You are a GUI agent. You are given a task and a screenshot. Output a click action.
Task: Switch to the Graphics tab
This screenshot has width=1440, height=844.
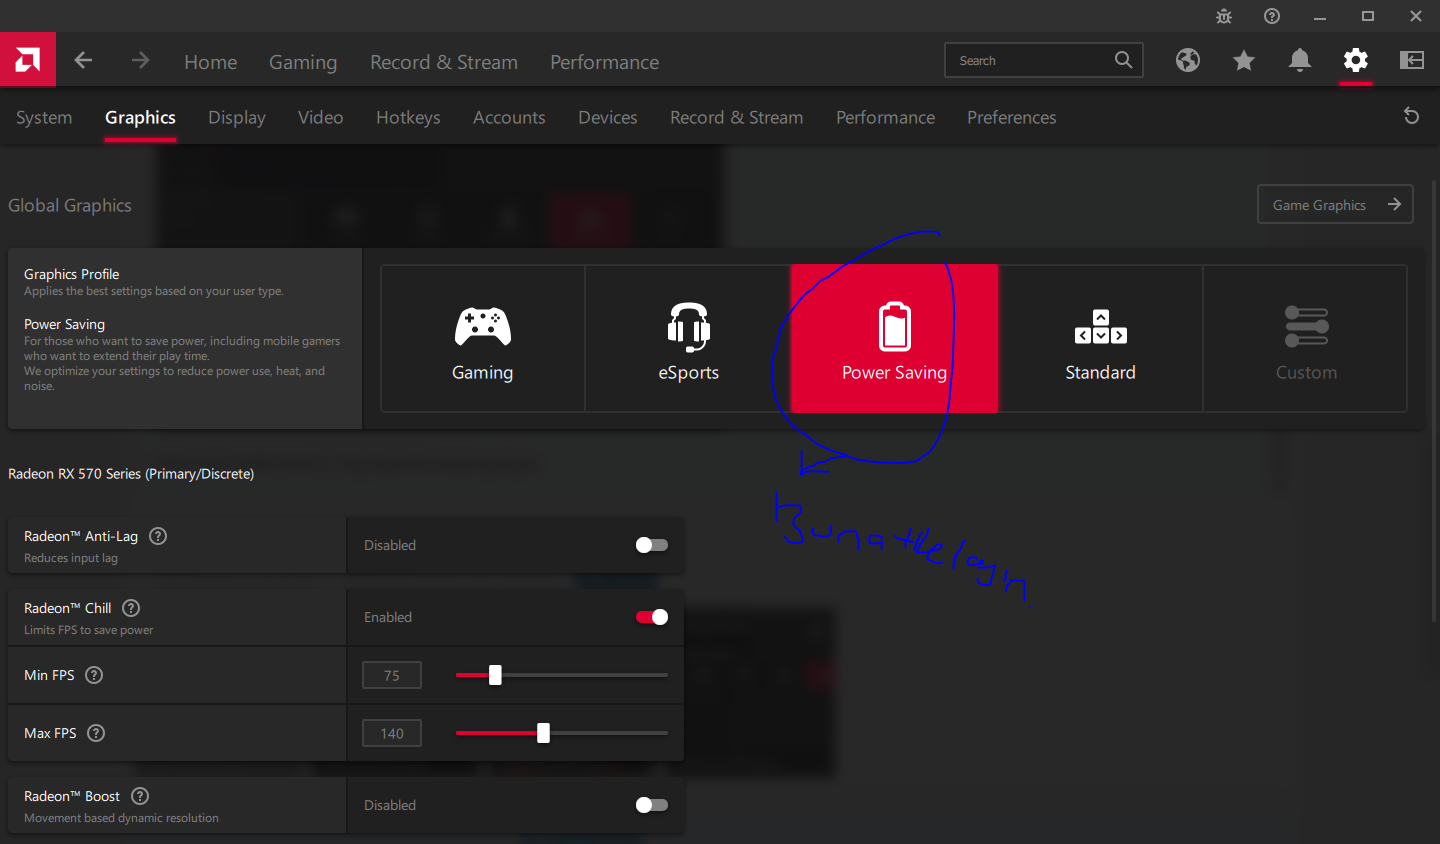pos(141,117)
